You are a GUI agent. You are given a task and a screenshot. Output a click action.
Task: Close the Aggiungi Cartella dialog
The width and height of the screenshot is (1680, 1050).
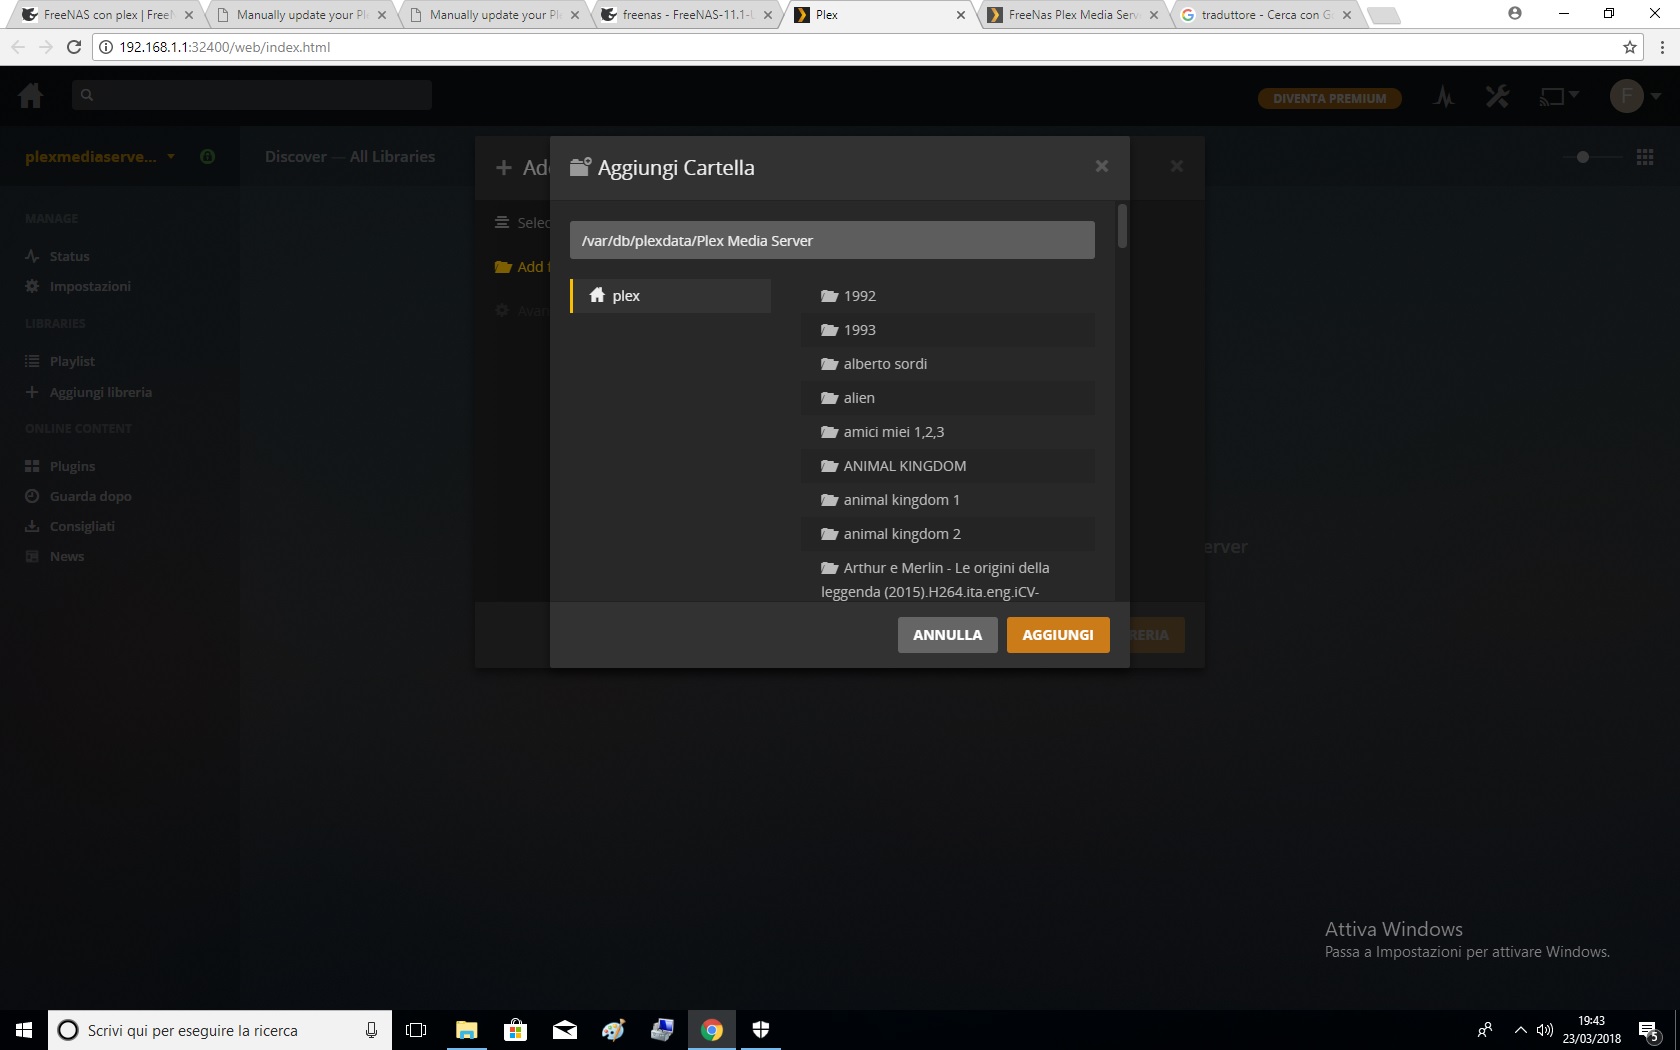1102,166
